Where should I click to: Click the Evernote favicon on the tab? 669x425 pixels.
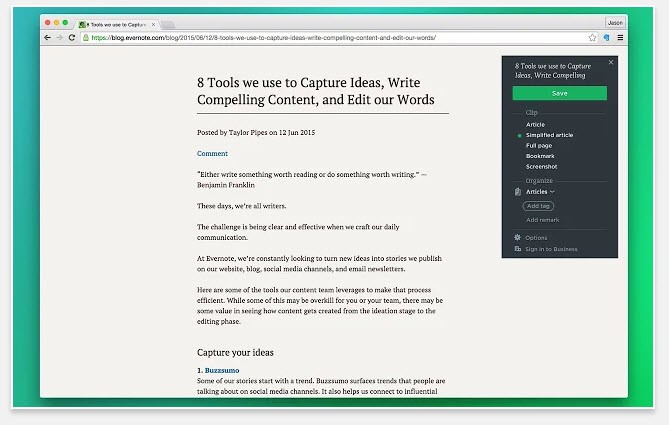coord(82,25)
